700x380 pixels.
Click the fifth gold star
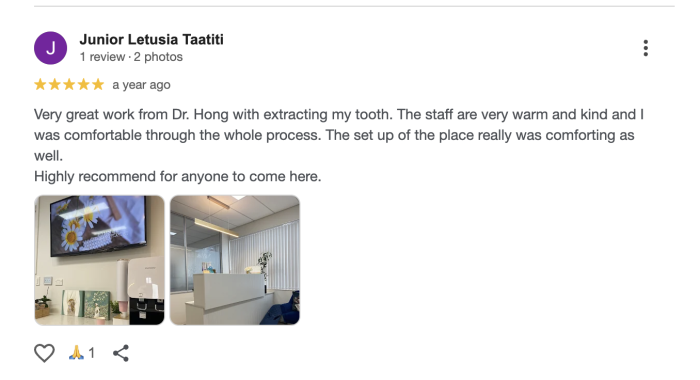pos(98,84)
